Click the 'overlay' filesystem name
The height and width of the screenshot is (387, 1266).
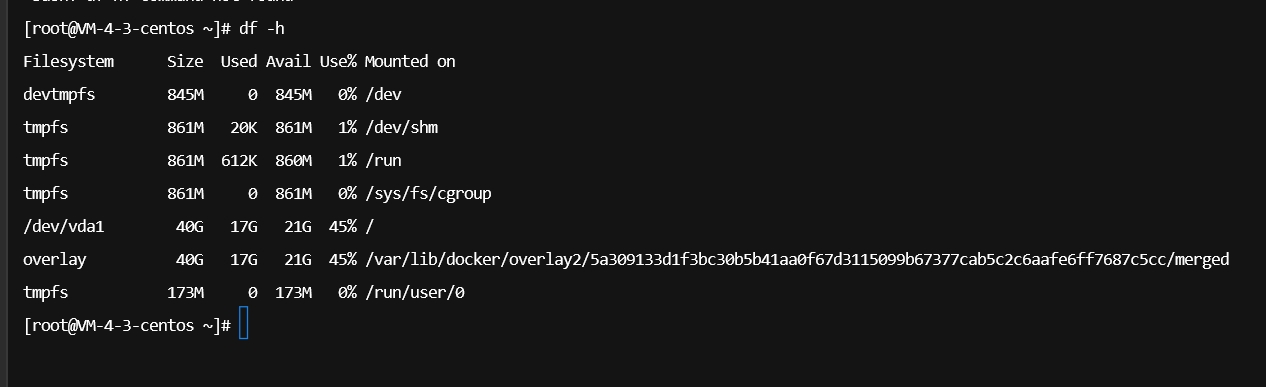coord(54,260)
